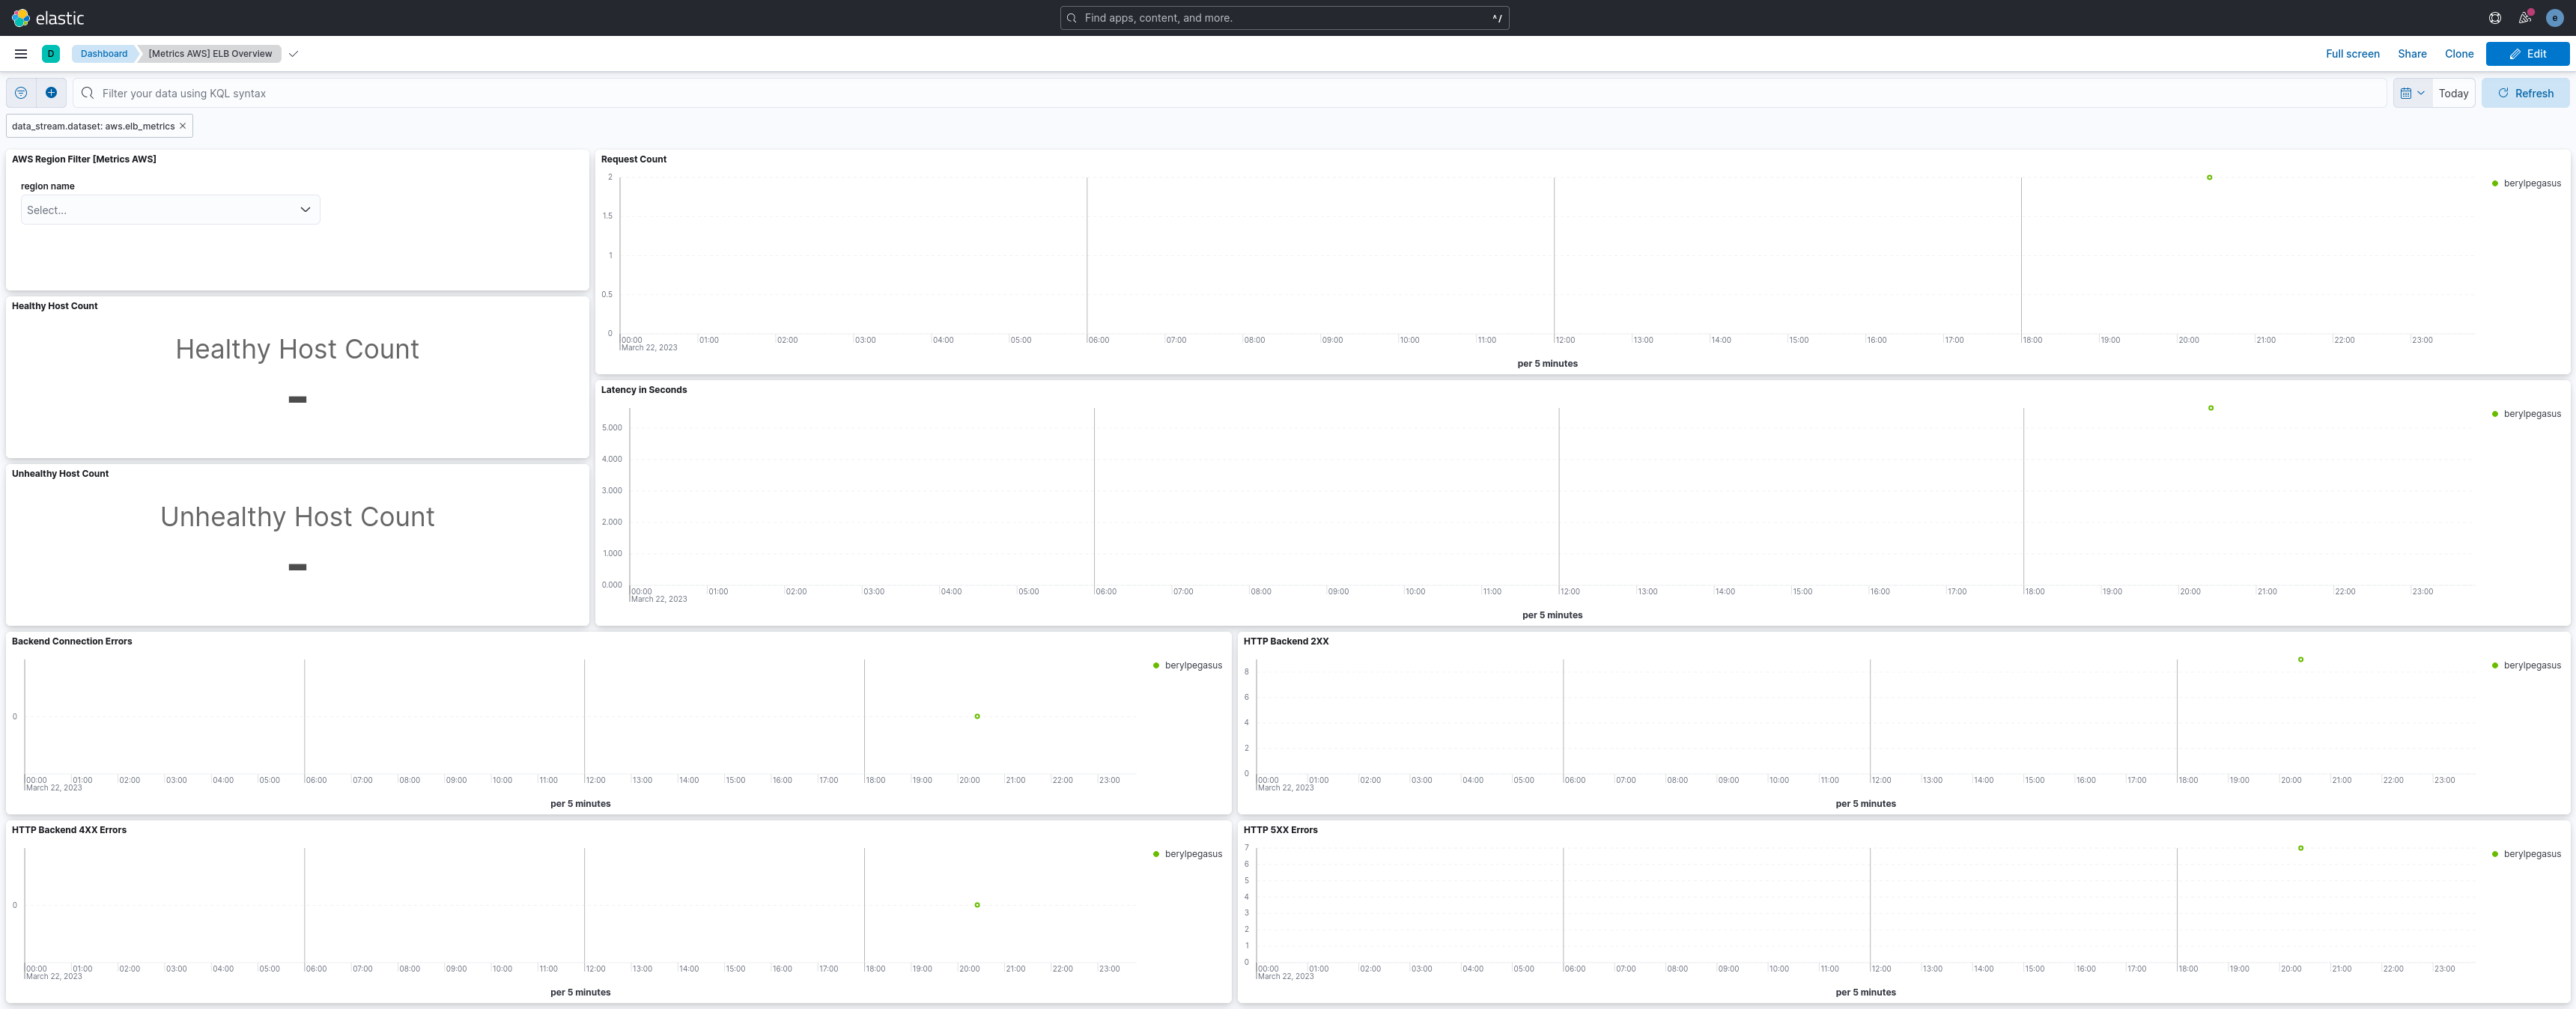Open the help lifebuoy menu
2576x1009 pixels.
(2494, 18)
